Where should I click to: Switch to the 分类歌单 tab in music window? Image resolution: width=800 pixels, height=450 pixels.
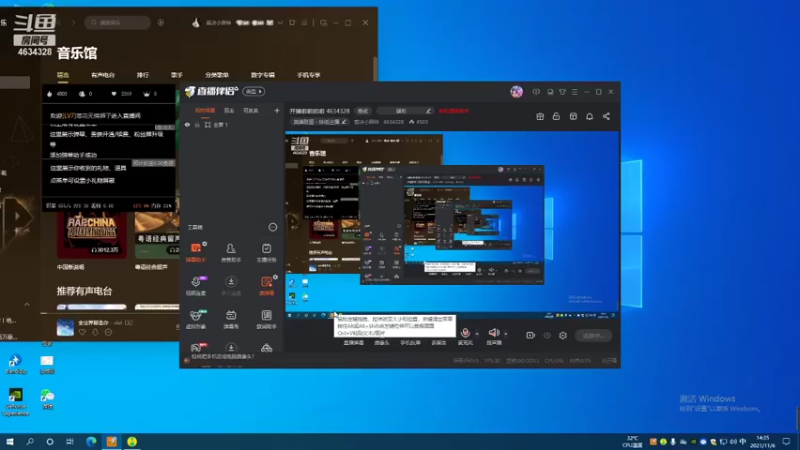coord(217,75)
